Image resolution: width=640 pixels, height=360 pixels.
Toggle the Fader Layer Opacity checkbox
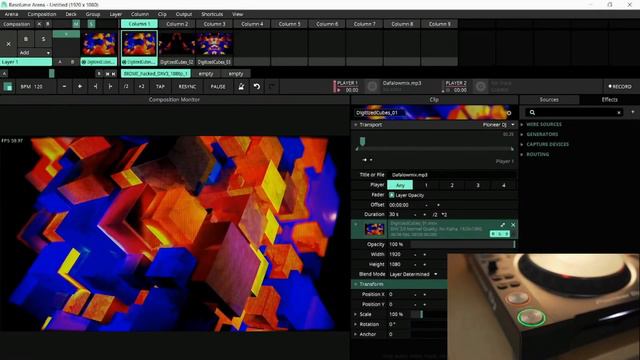pos(391,196)
